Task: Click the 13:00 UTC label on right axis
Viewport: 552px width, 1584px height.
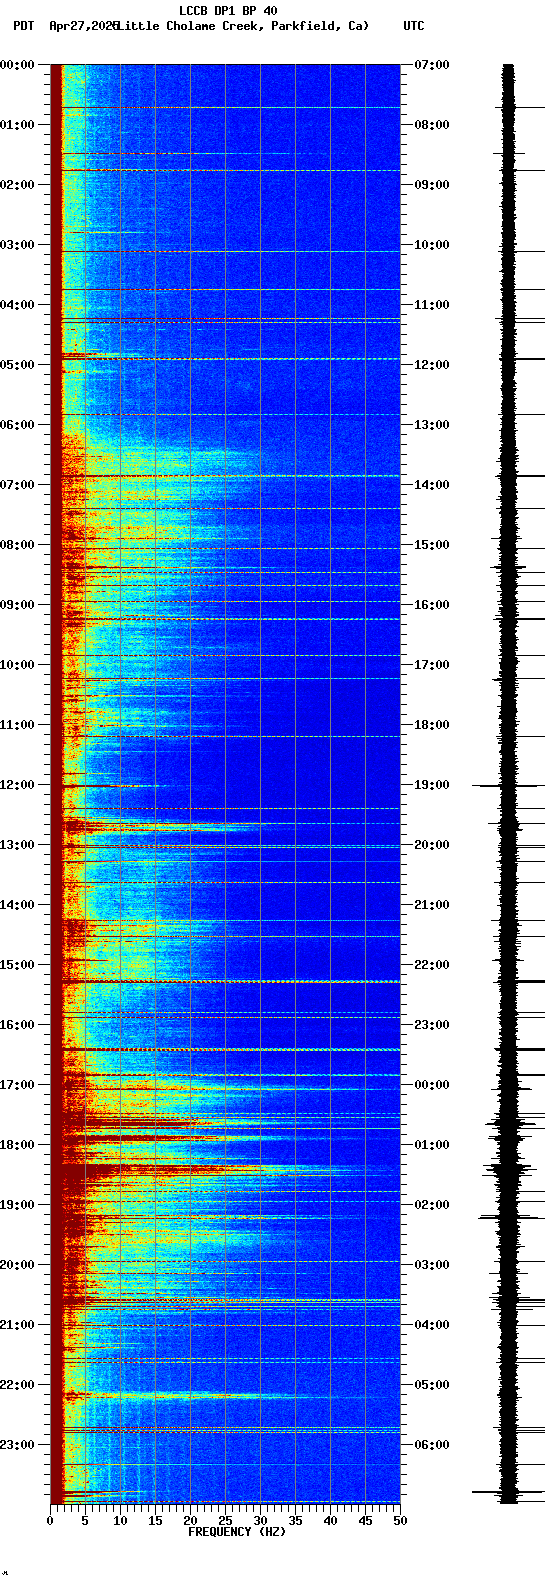Action: click(x=432, y=425)
